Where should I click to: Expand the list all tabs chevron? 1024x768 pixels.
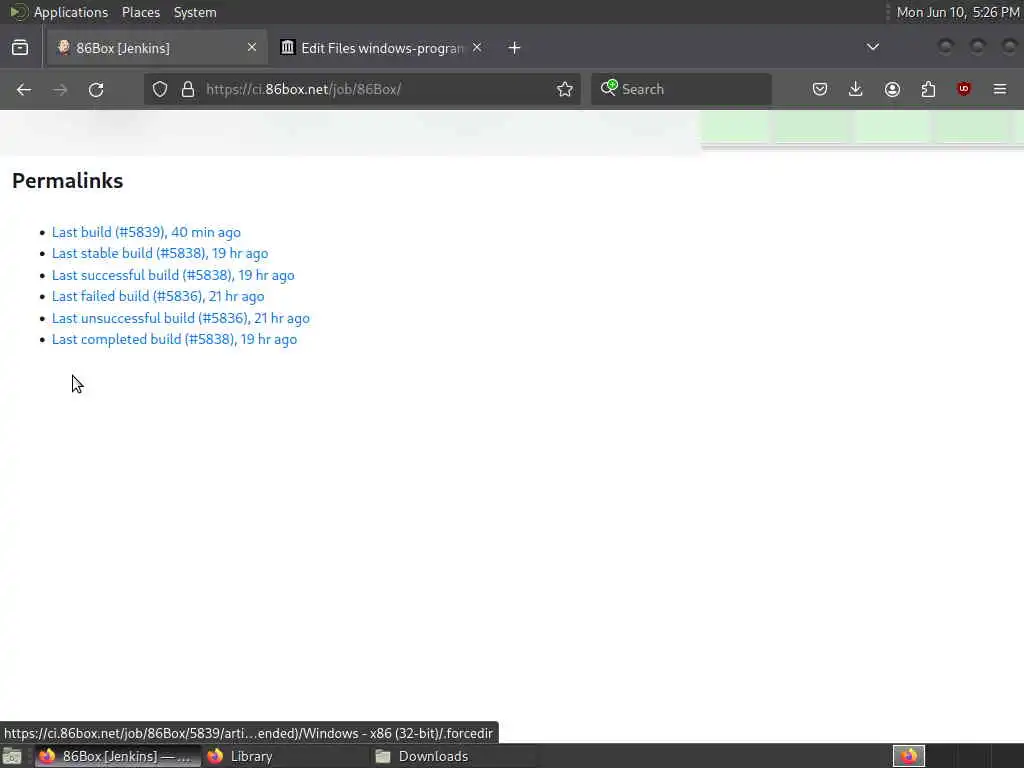pos(872,48)
